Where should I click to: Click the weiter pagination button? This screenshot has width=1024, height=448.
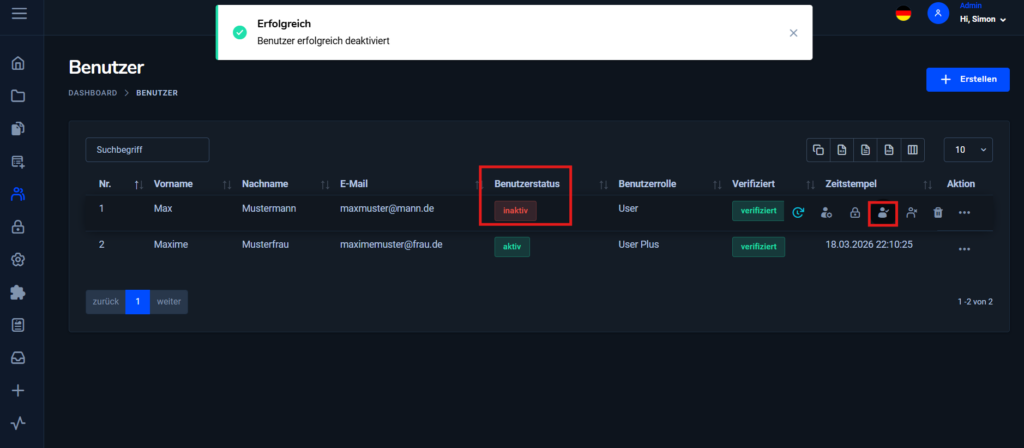(168, 302)
